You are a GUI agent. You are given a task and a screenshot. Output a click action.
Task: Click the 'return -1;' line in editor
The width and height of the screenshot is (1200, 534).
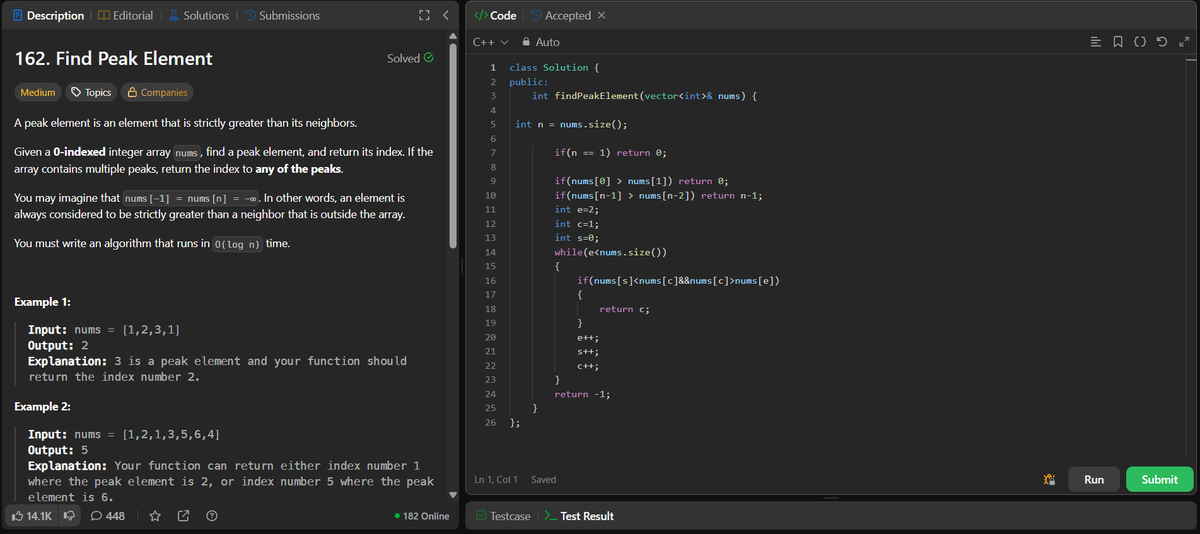pyautogui.click(x=582, y=394)
